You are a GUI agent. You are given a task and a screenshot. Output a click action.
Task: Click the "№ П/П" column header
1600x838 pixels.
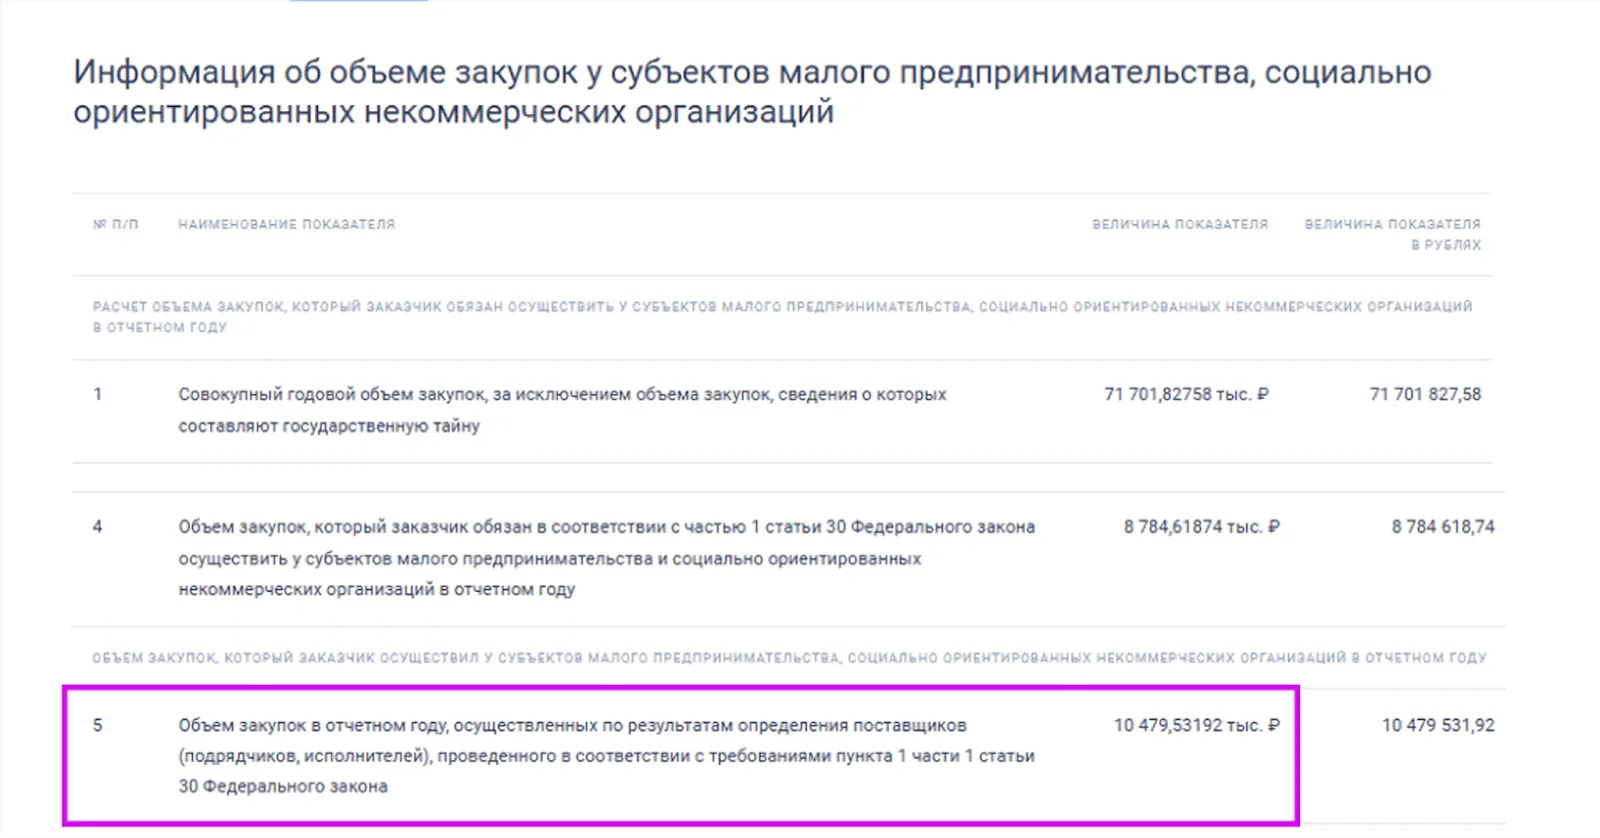pyautogui.click(x=115, y=224)
